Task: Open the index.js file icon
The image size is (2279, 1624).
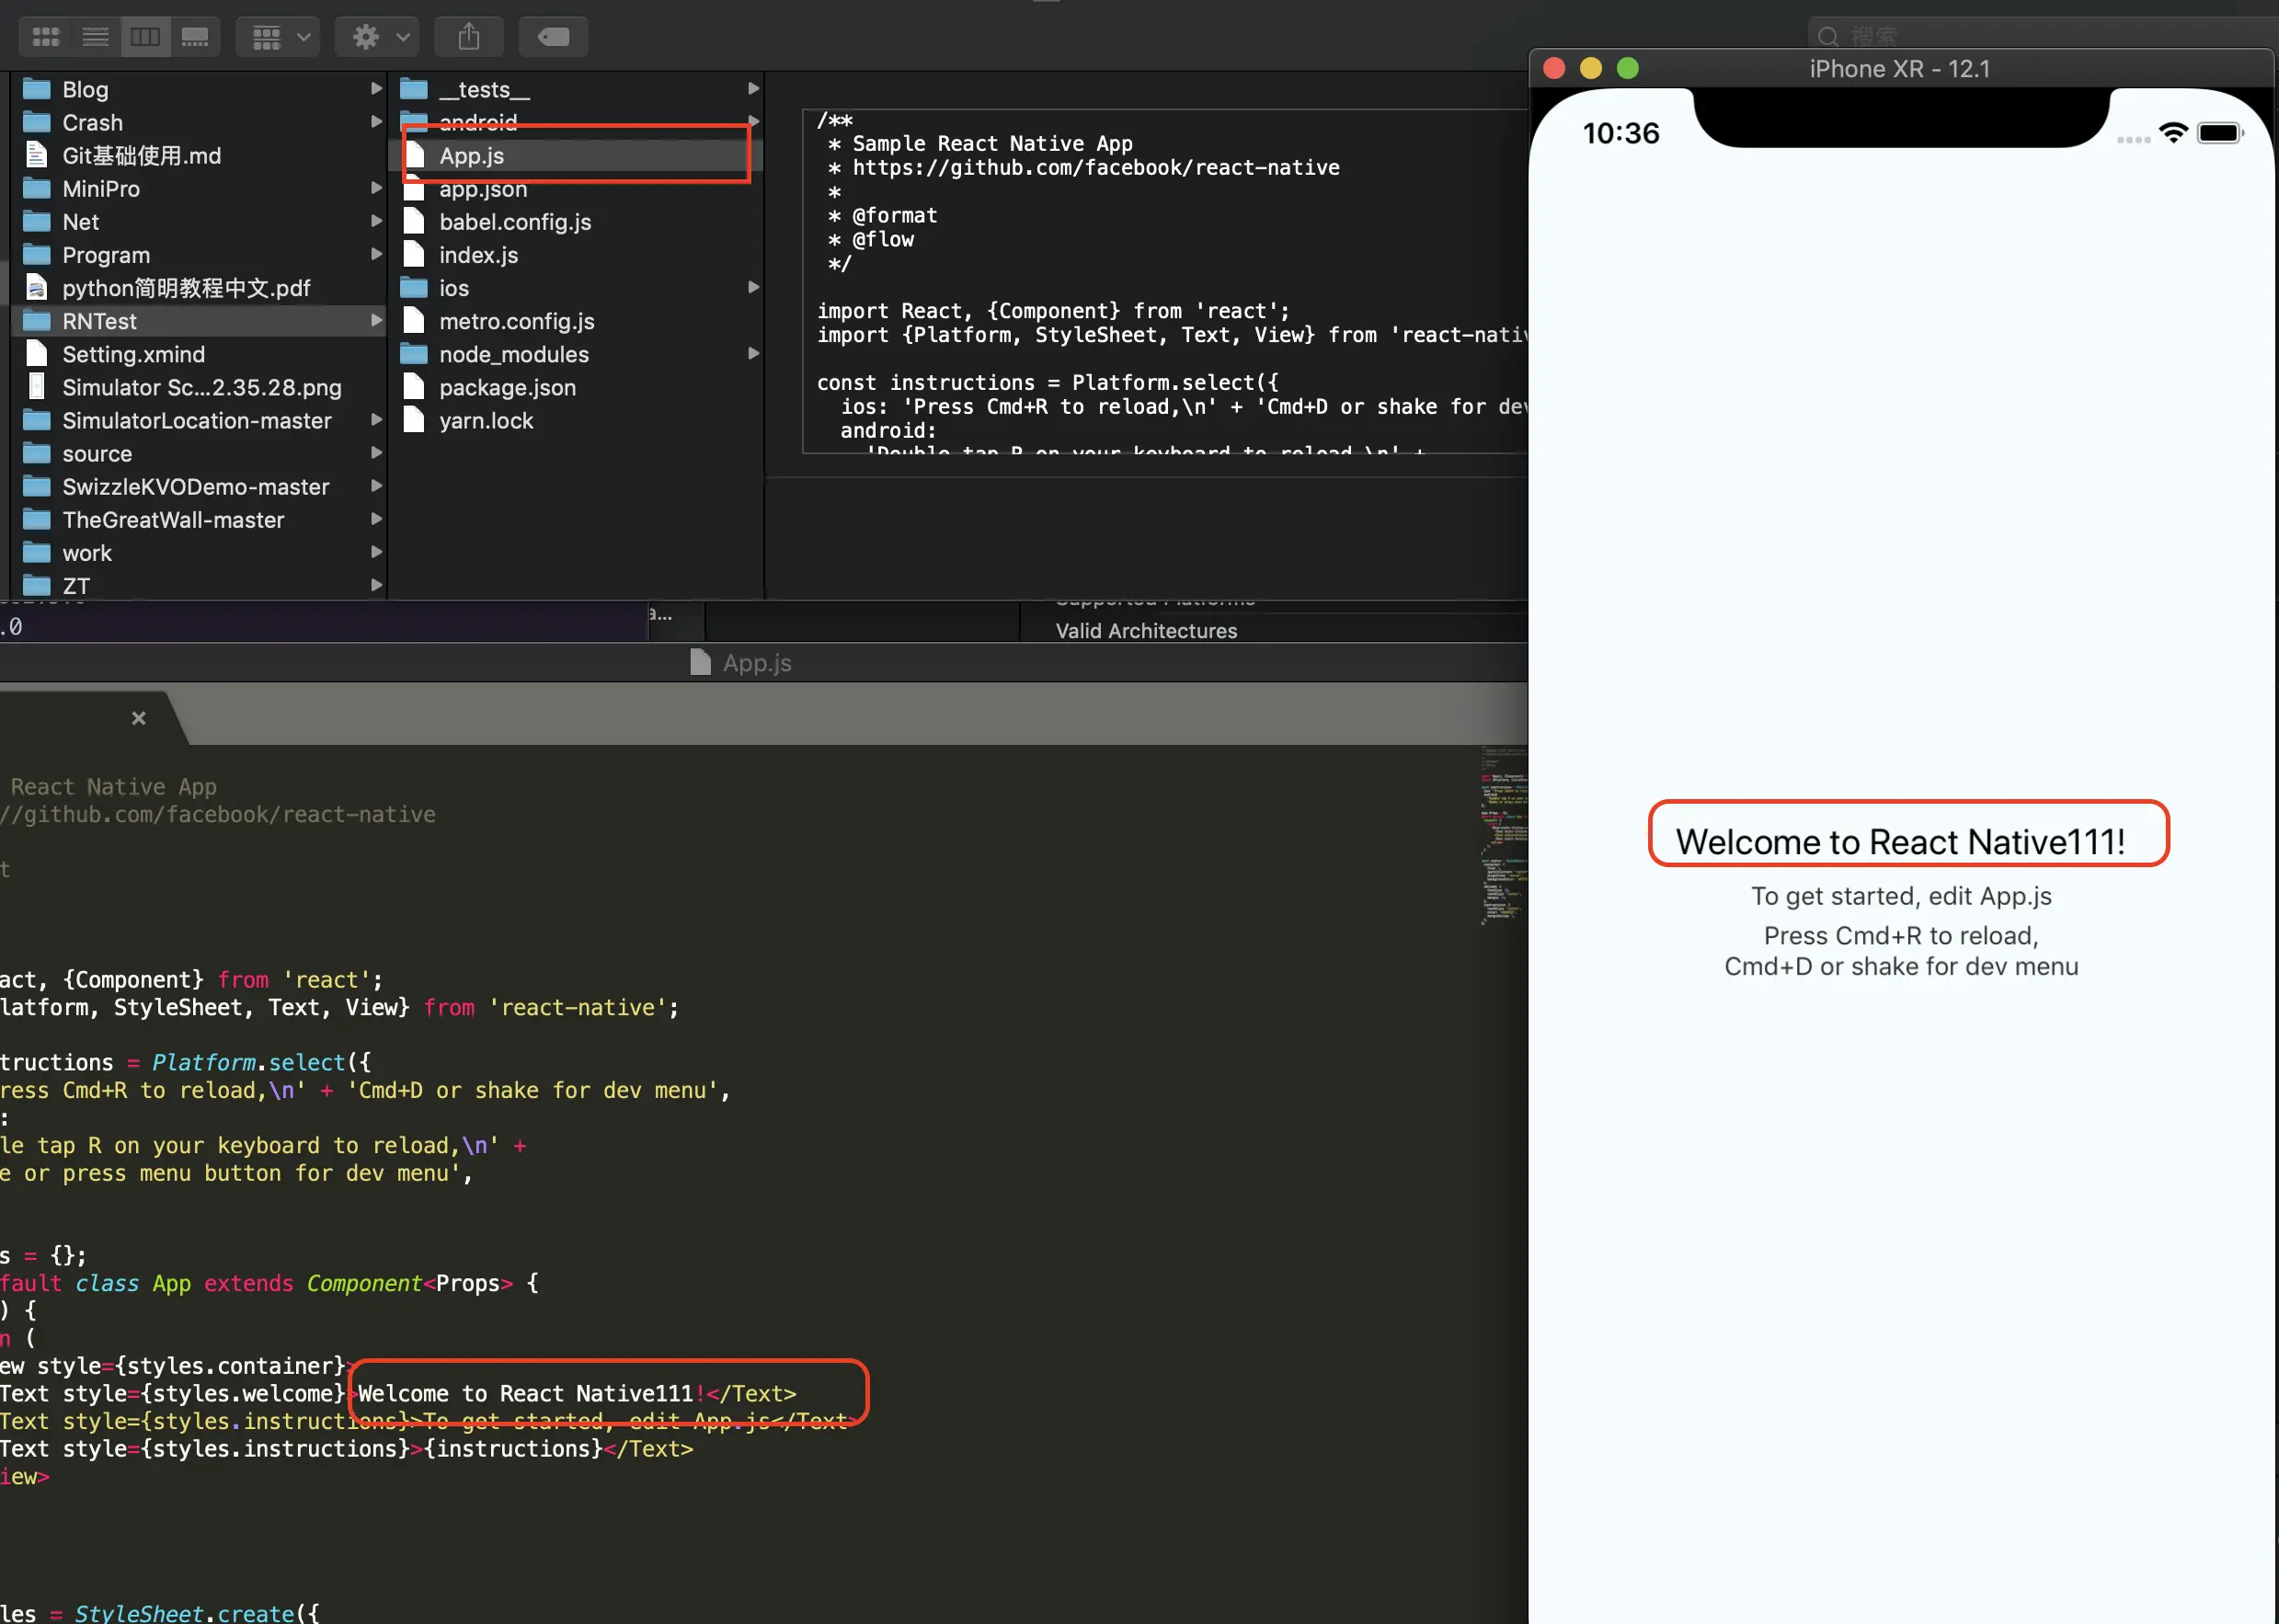Action: (x=414, y=254)
